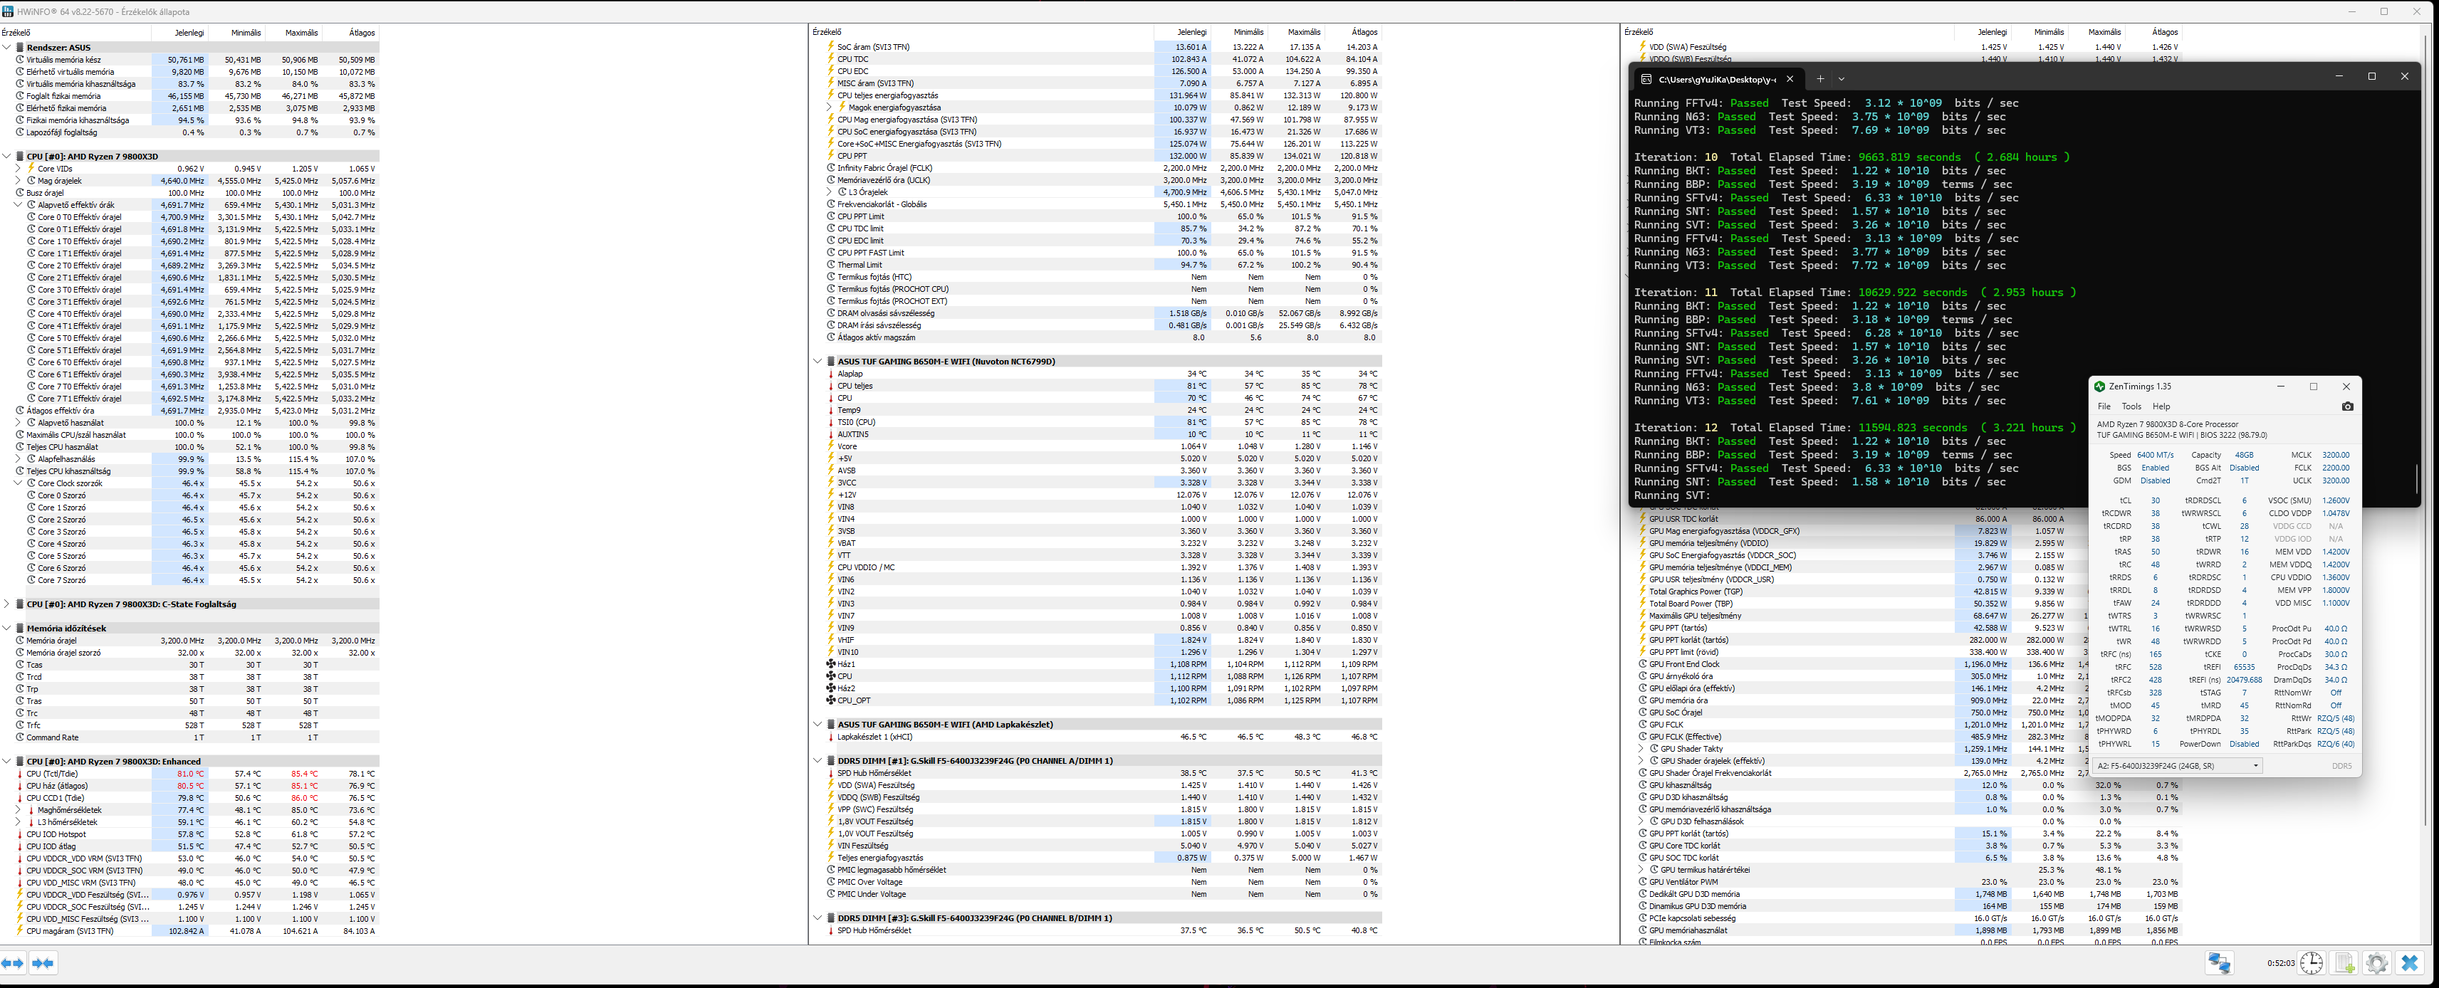The height and width of the screenshot is (988, 2439).
Task: Click the terminal tab icon
Action: click(1646, 79)
